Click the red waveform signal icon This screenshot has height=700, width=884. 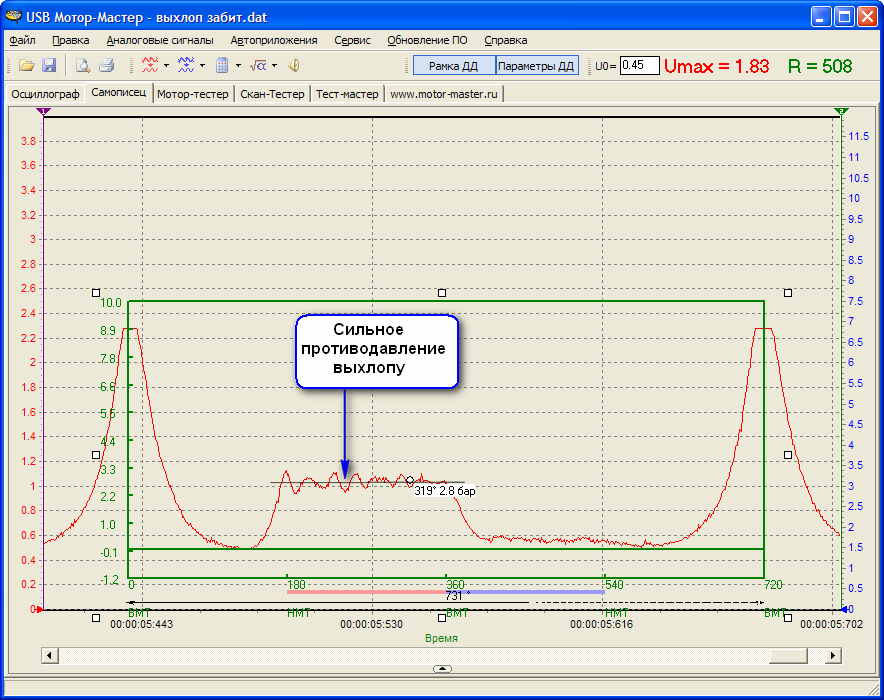(149, 66)
